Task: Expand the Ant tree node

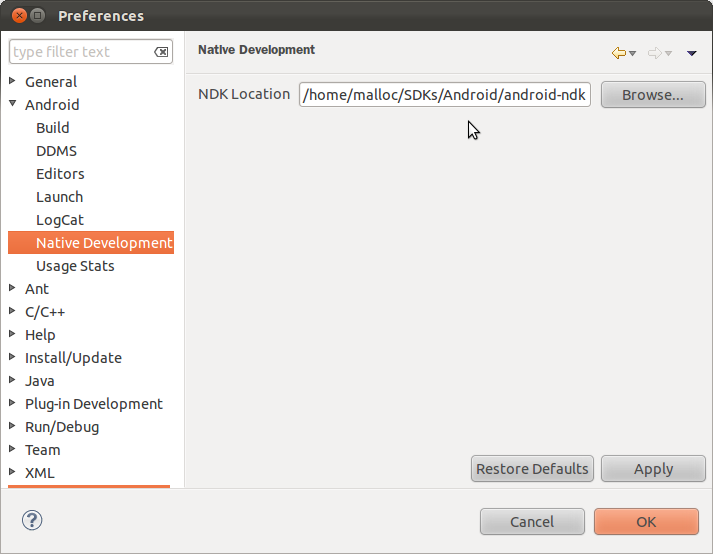Action: click(12, 288)
